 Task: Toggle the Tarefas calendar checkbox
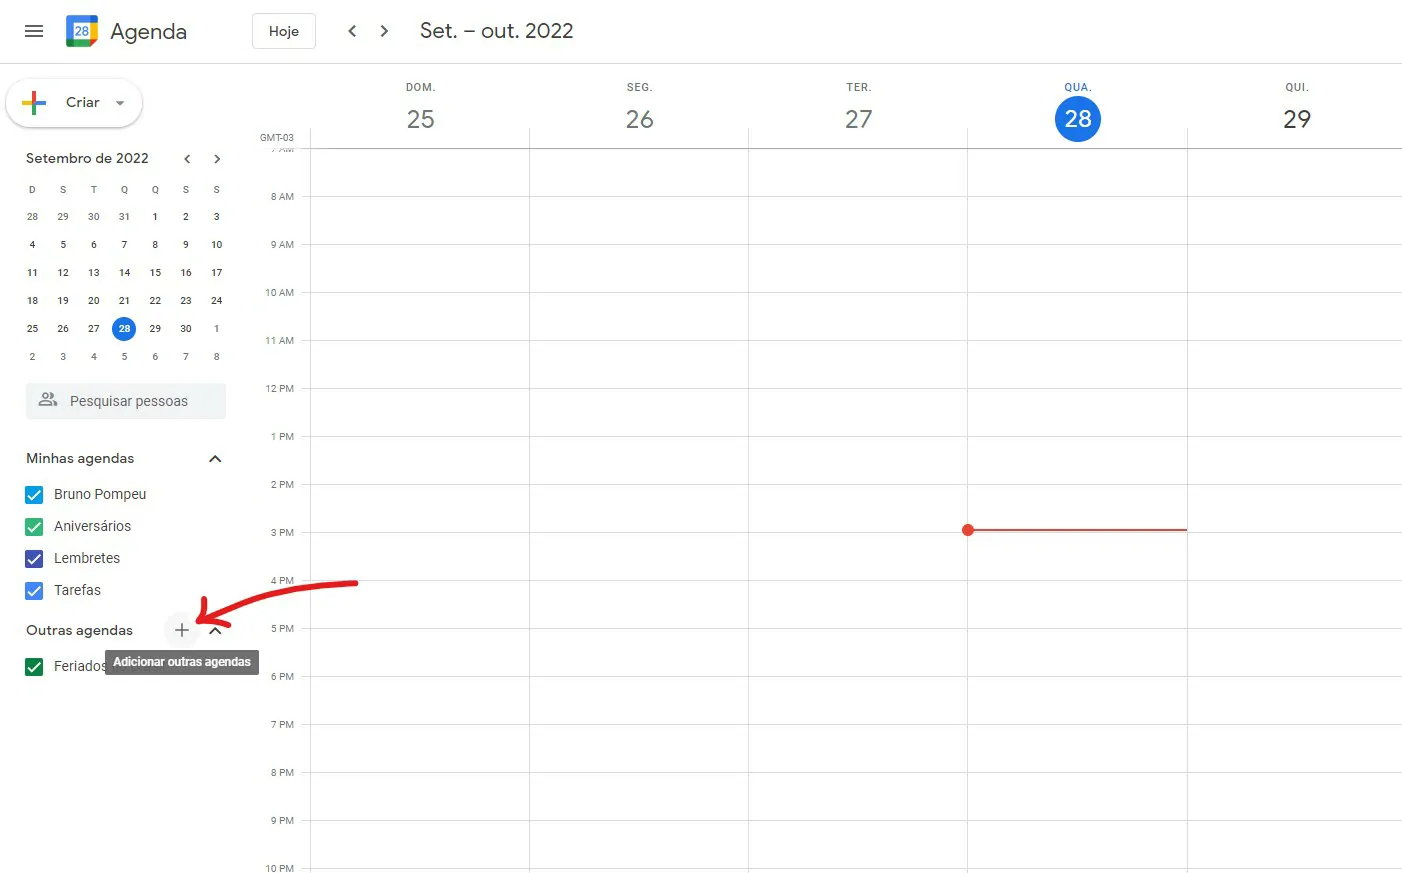coord(34,590)
